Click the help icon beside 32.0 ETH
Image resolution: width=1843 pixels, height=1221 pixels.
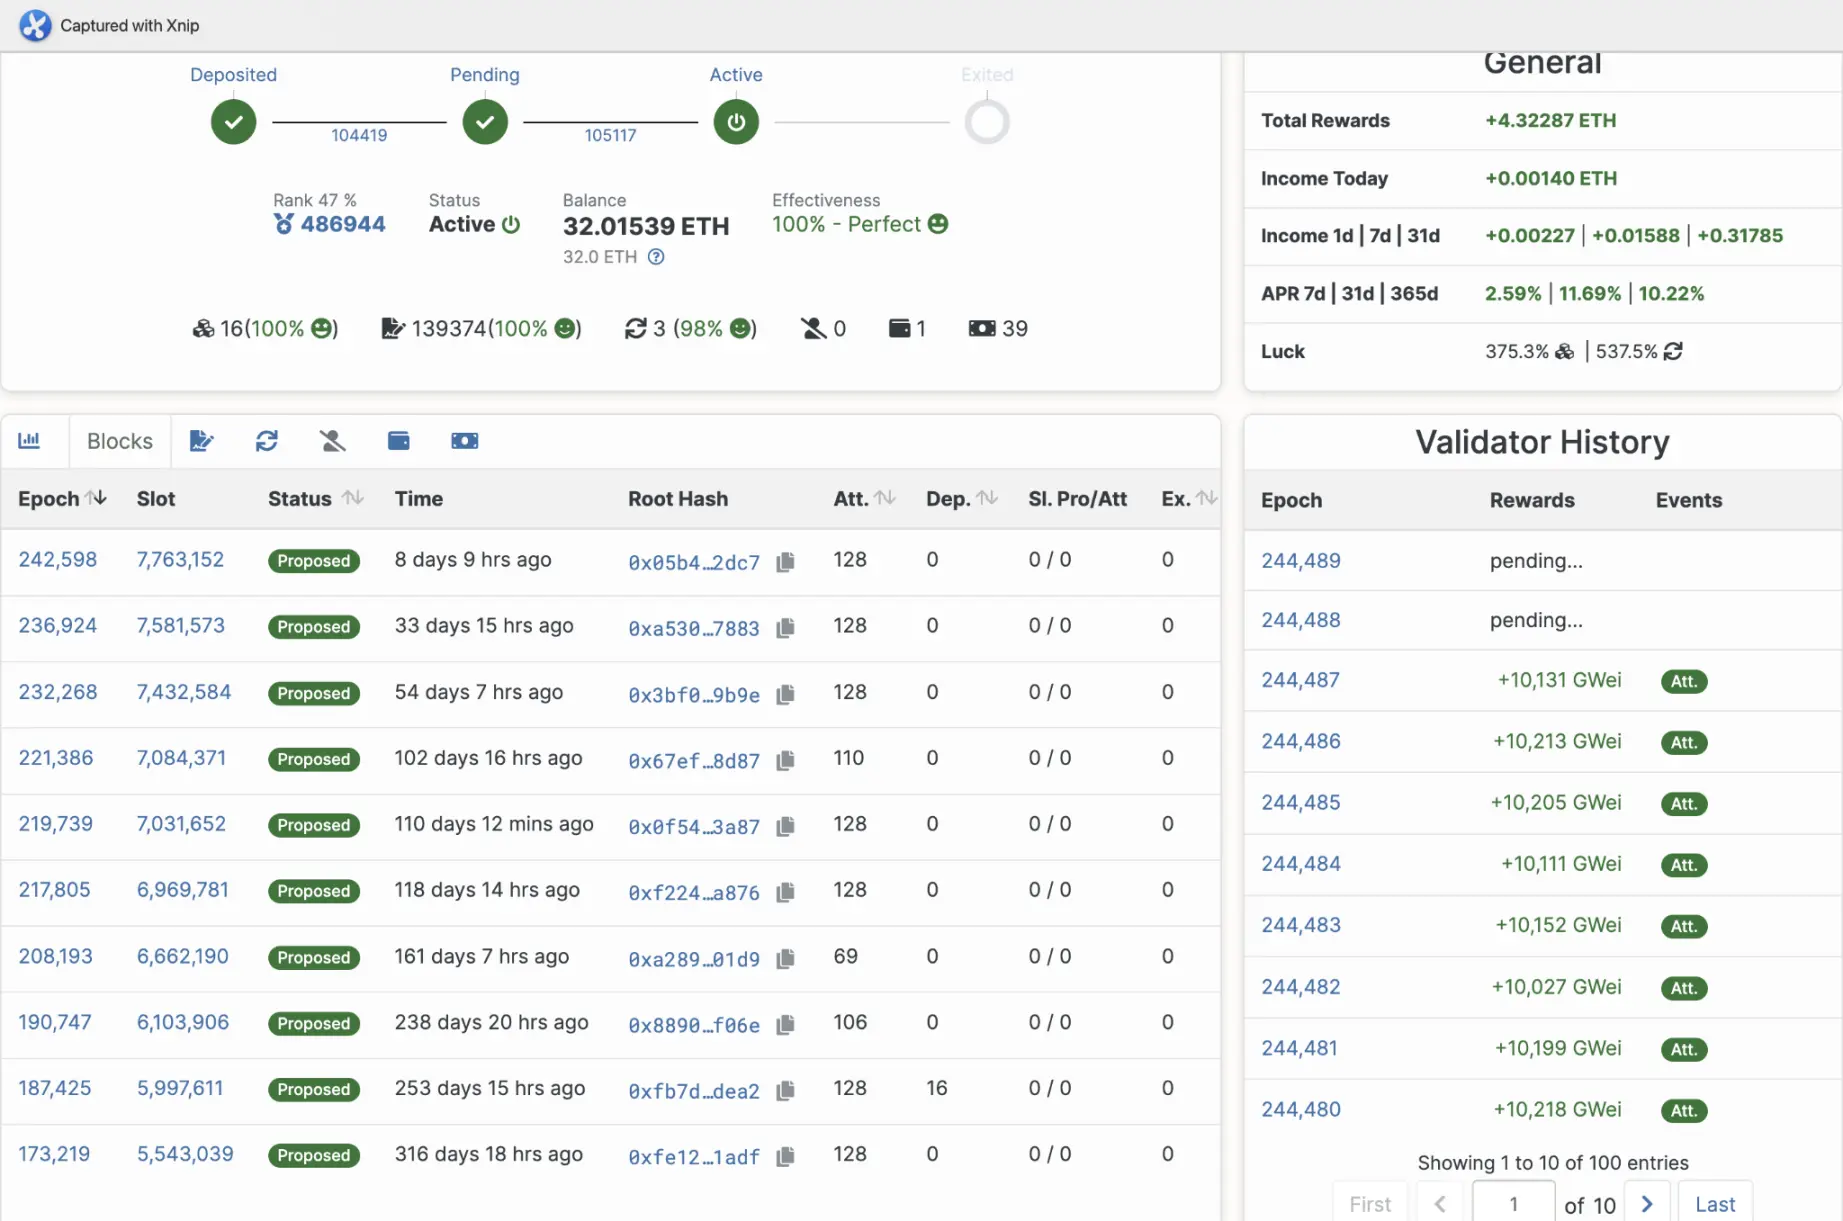tap(656, 257)
